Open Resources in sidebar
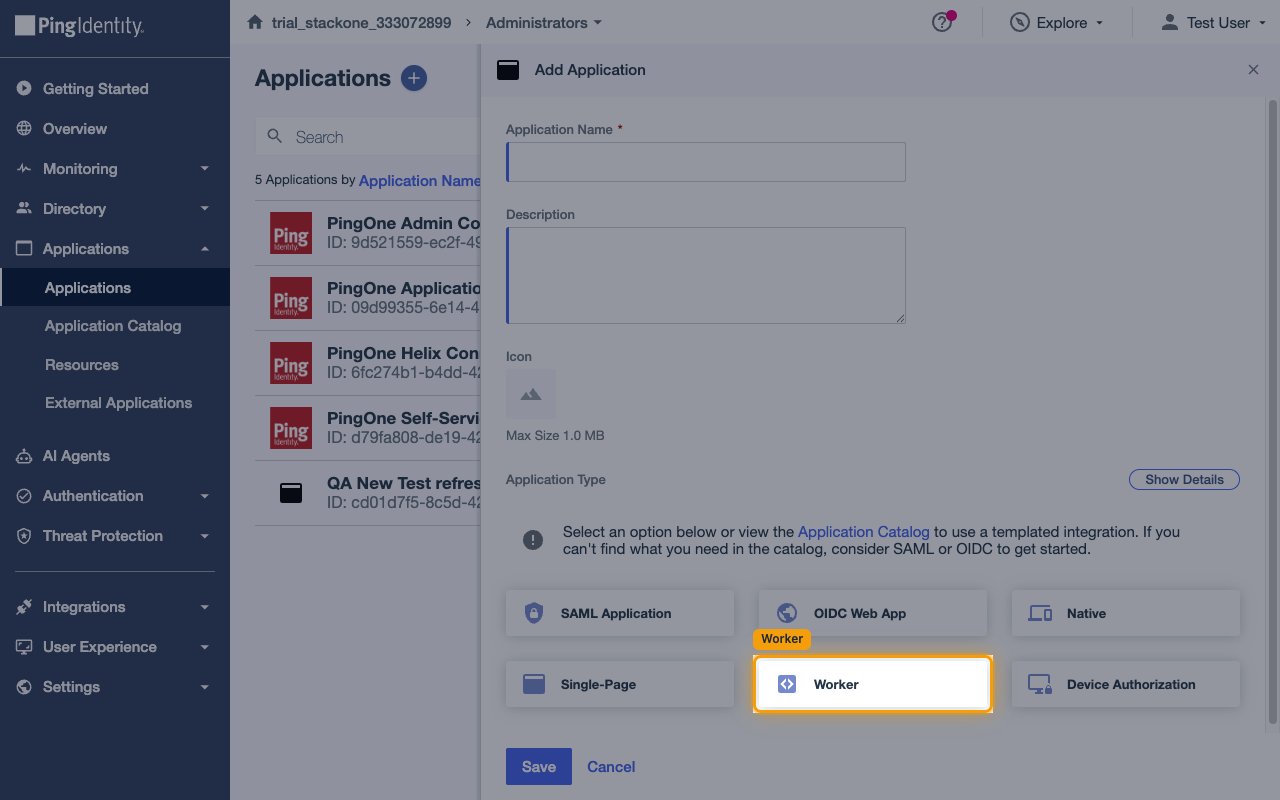 pyautogui.click(x=82, y=365)
